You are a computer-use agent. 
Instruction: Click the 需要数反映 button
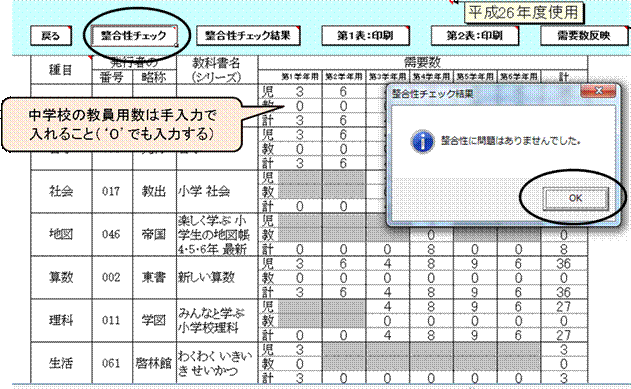coord(584,36)
